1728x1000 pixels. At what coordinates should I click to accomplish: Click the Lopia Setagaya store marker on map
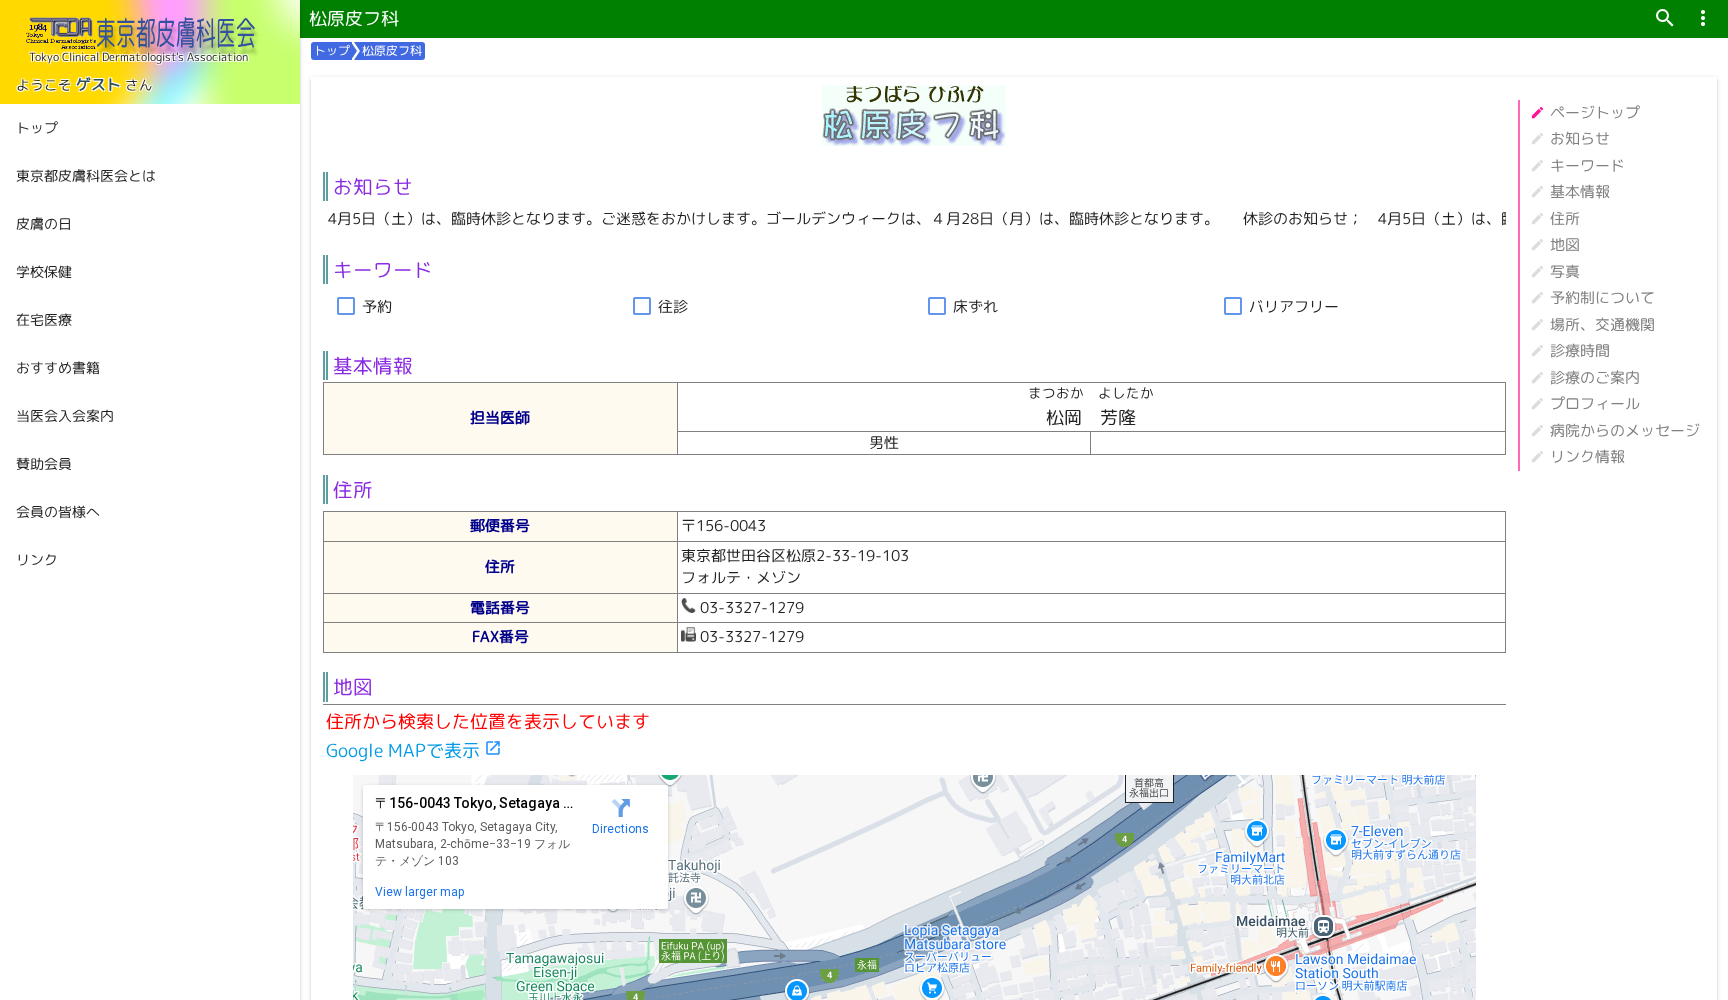(932, 988)
